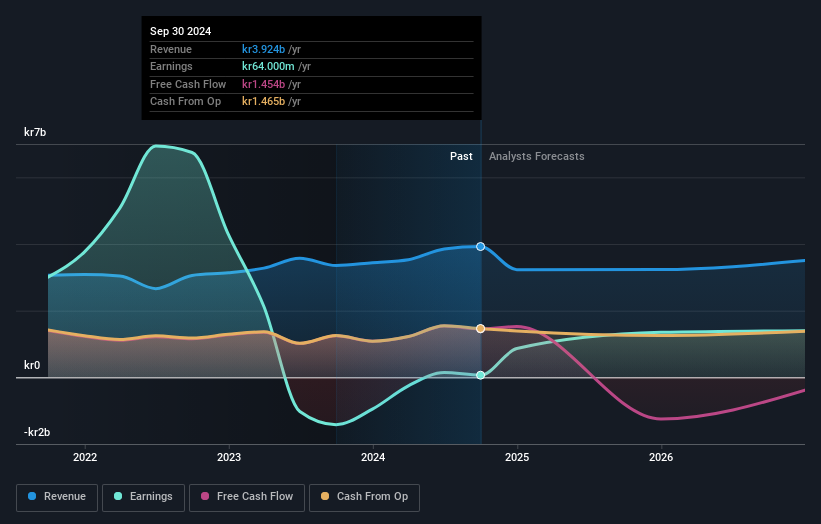Click the kr1.454b free cash flow value
Image resolution: width=821 pixels, height=524 pixels.
(263, 84)
